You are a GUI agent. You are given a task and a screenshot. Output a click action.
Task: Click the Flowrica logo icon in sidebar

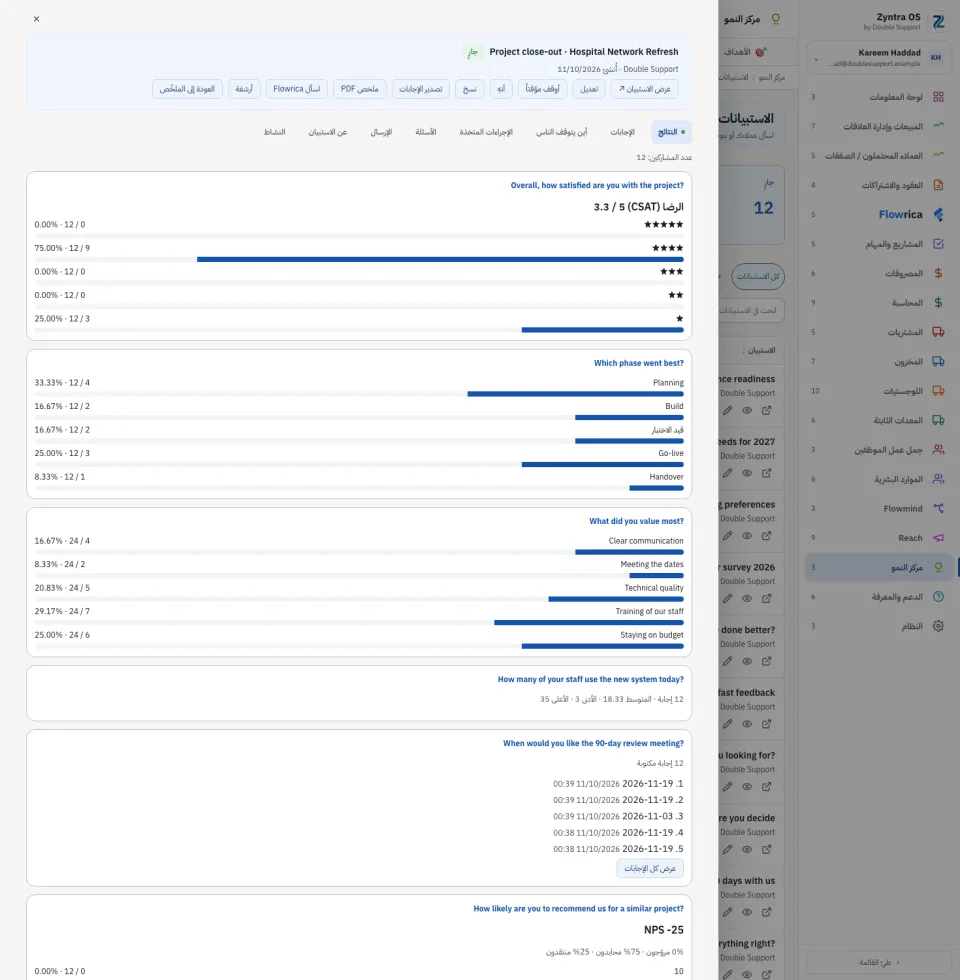(x=938, y=214)
